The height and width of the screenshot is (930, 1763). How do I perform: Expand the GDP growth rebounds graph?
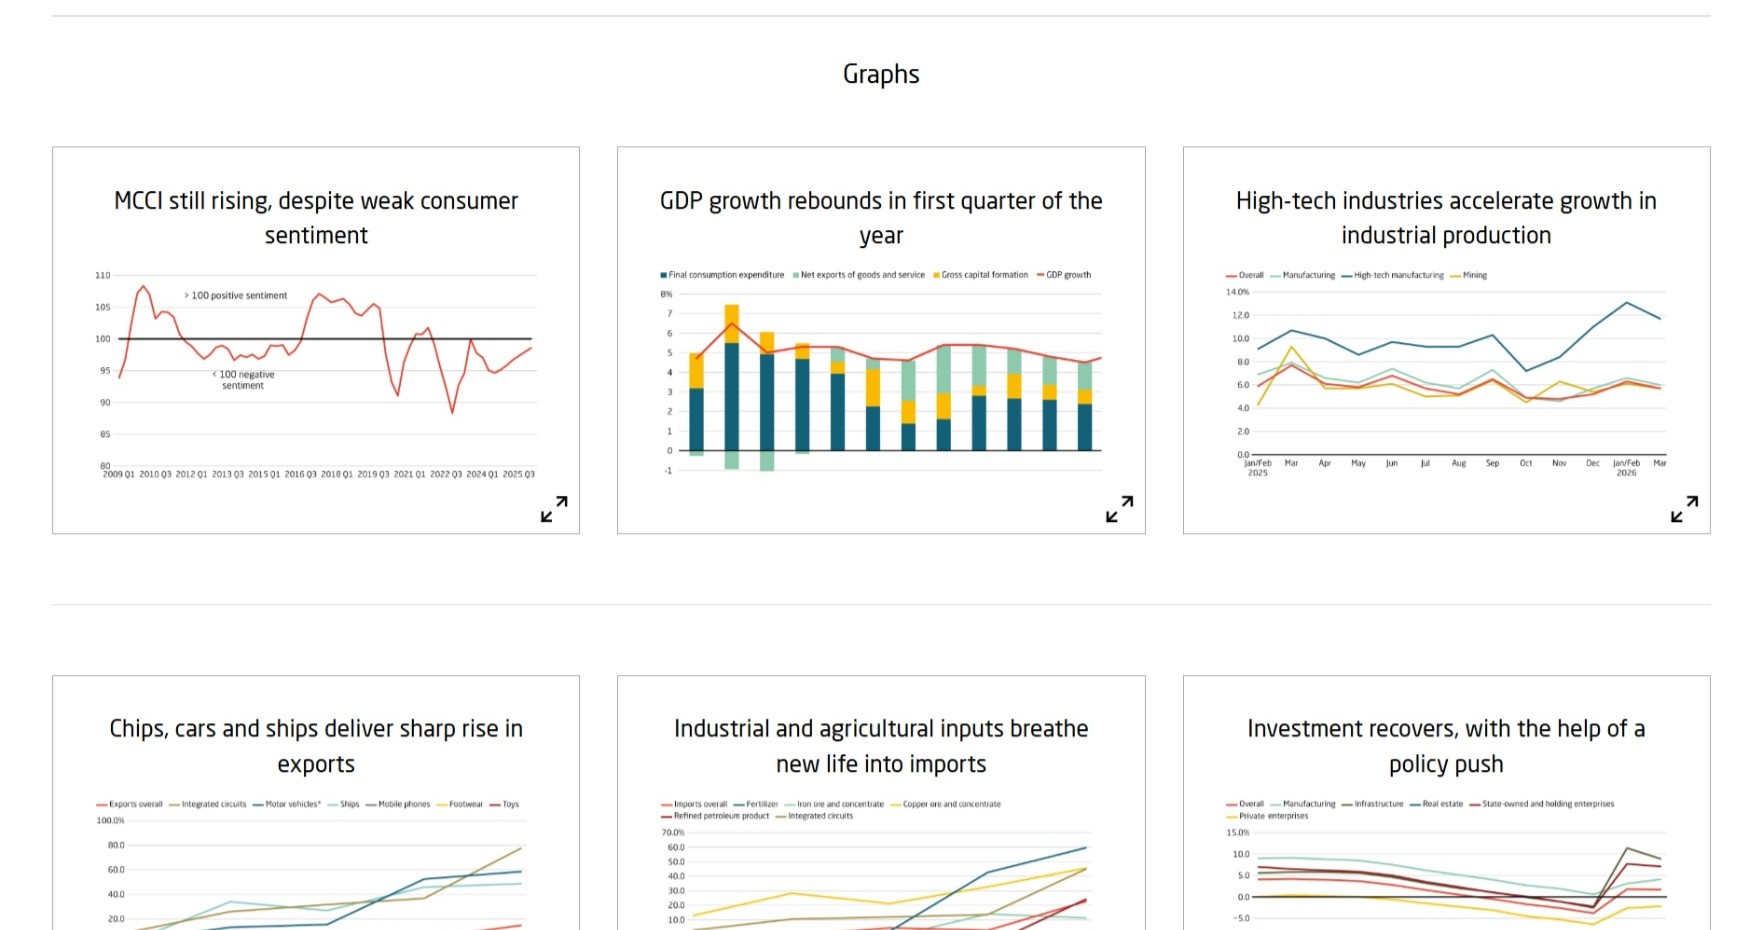tap(1119, 509)
